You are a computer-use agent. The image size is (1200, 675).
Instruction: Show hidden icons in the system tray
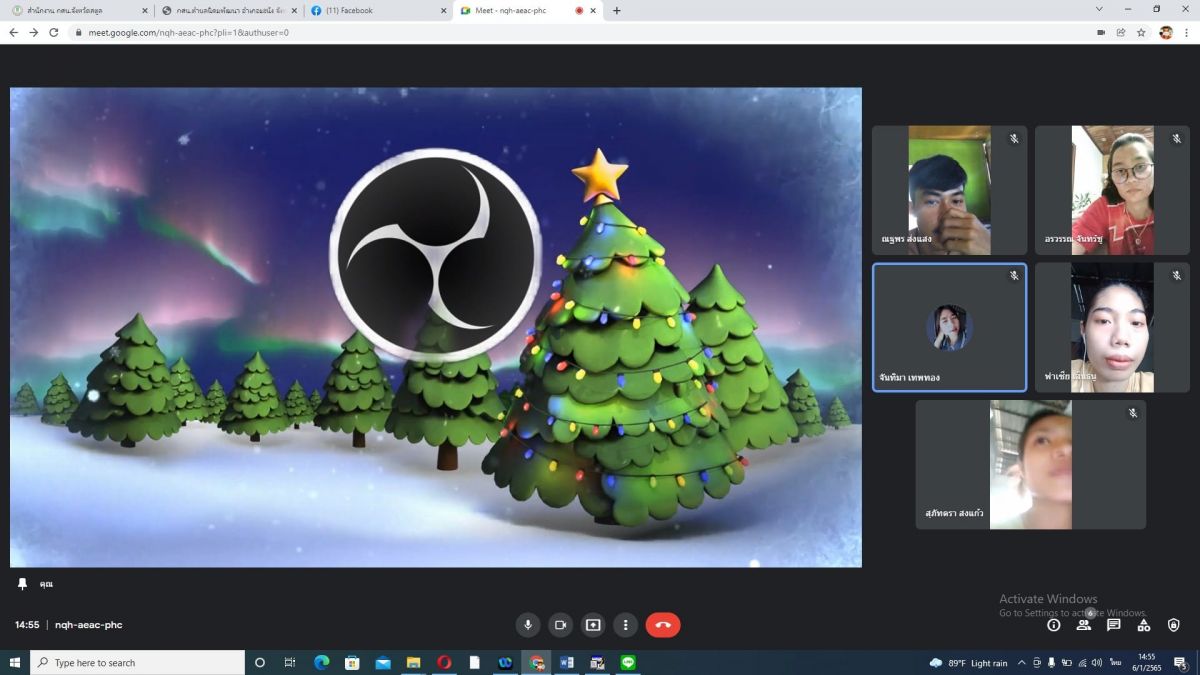point(1021,662)
